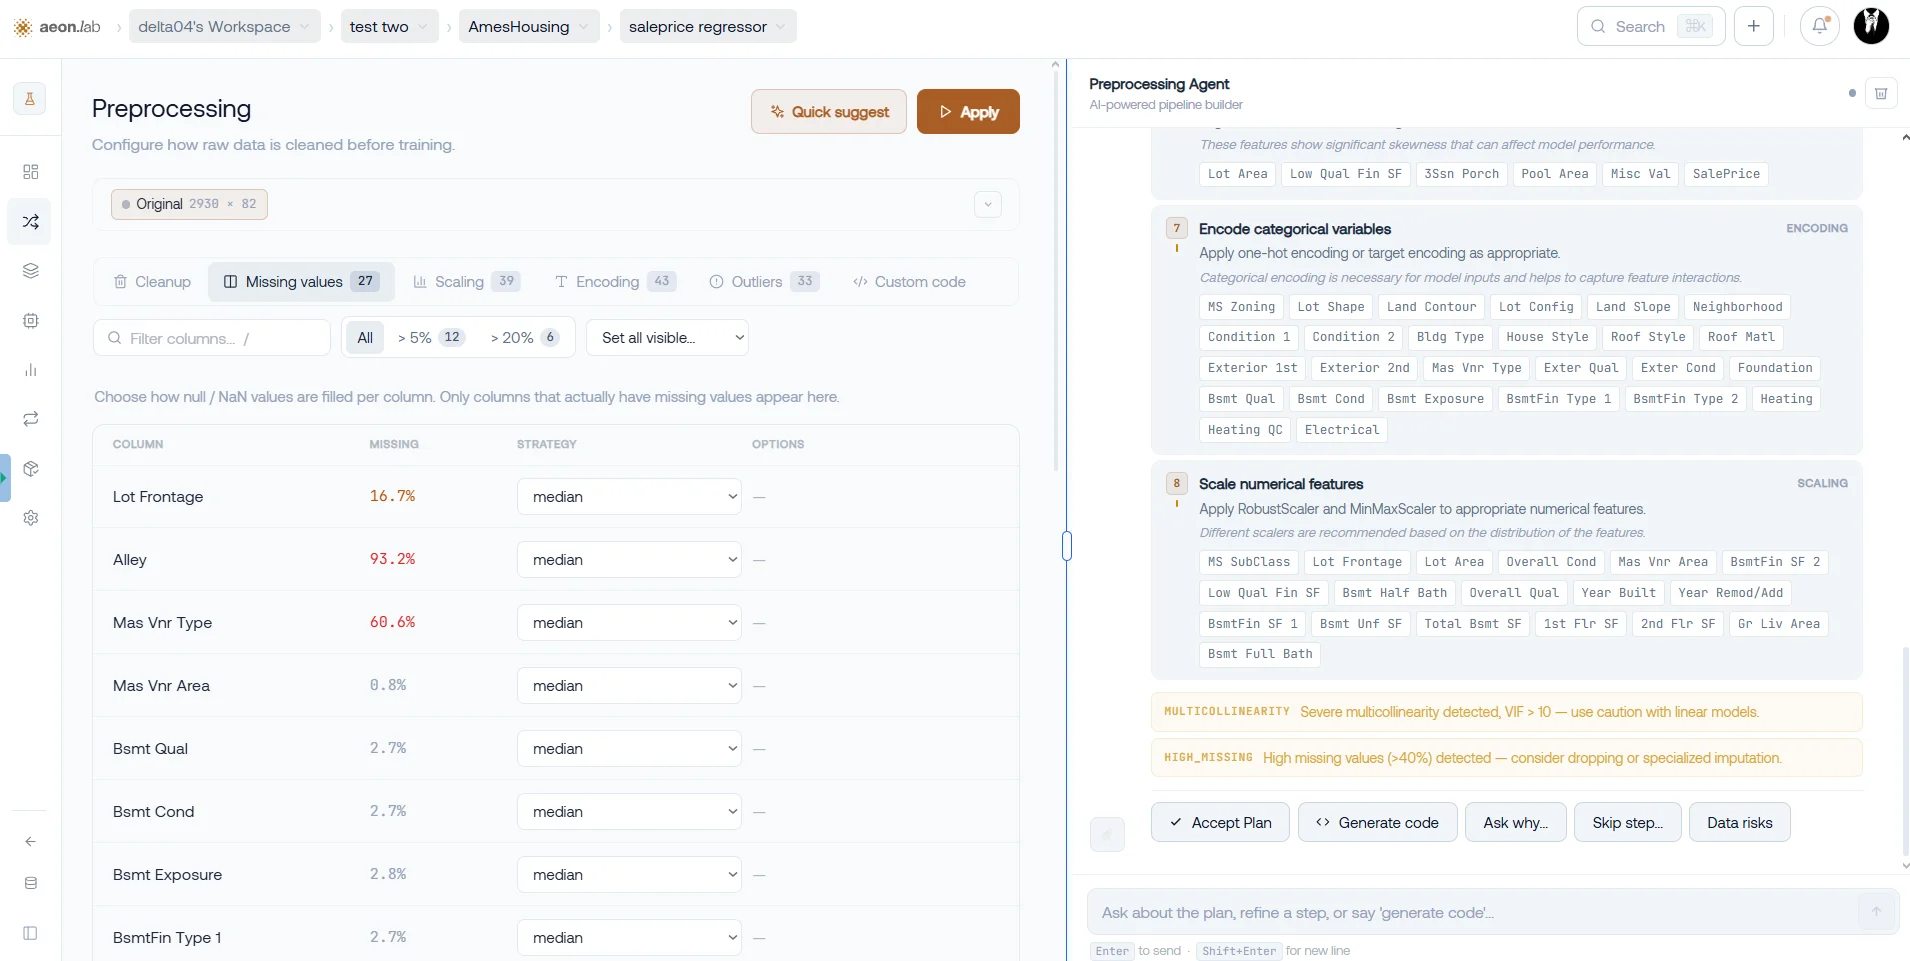Open the flask icon in sidebar
Viewport: 1910px width, 961px height.
tap(30, 98)
